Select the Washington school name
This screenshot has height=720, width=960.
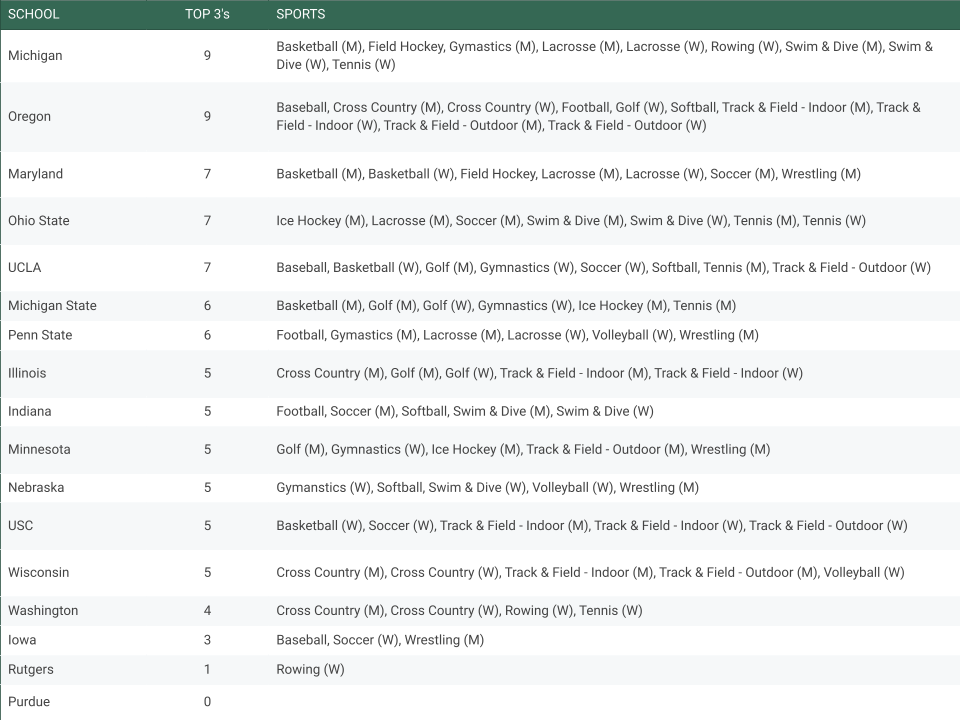point(43,610)
